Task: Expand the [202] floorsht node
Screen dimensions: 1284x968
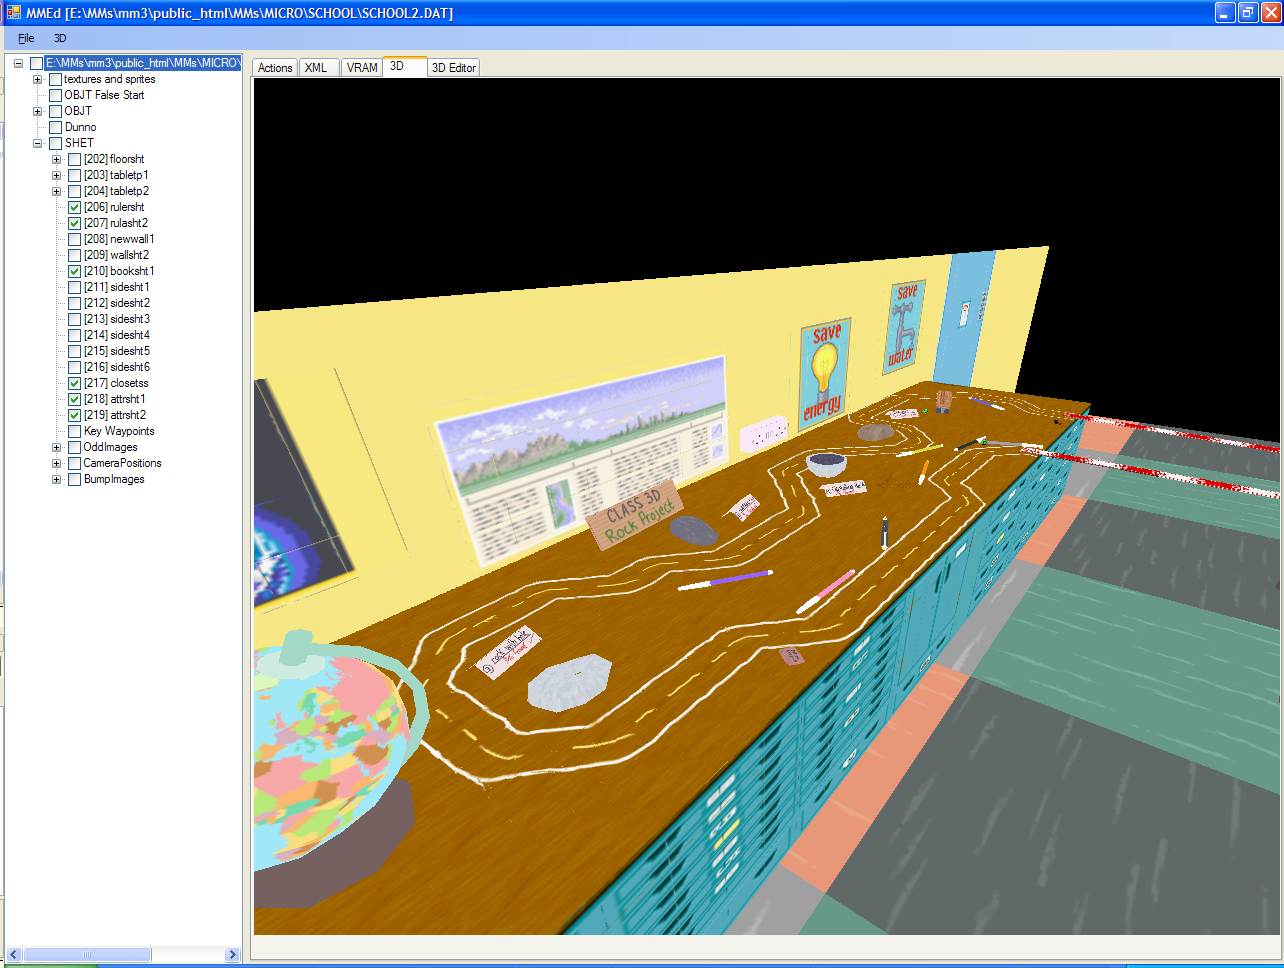Action: pos(57,159)
